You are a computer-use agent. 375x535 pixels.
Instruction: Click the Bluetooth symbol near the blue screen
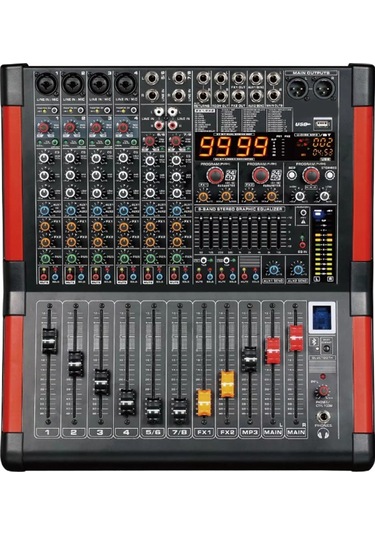coord(315,341)
